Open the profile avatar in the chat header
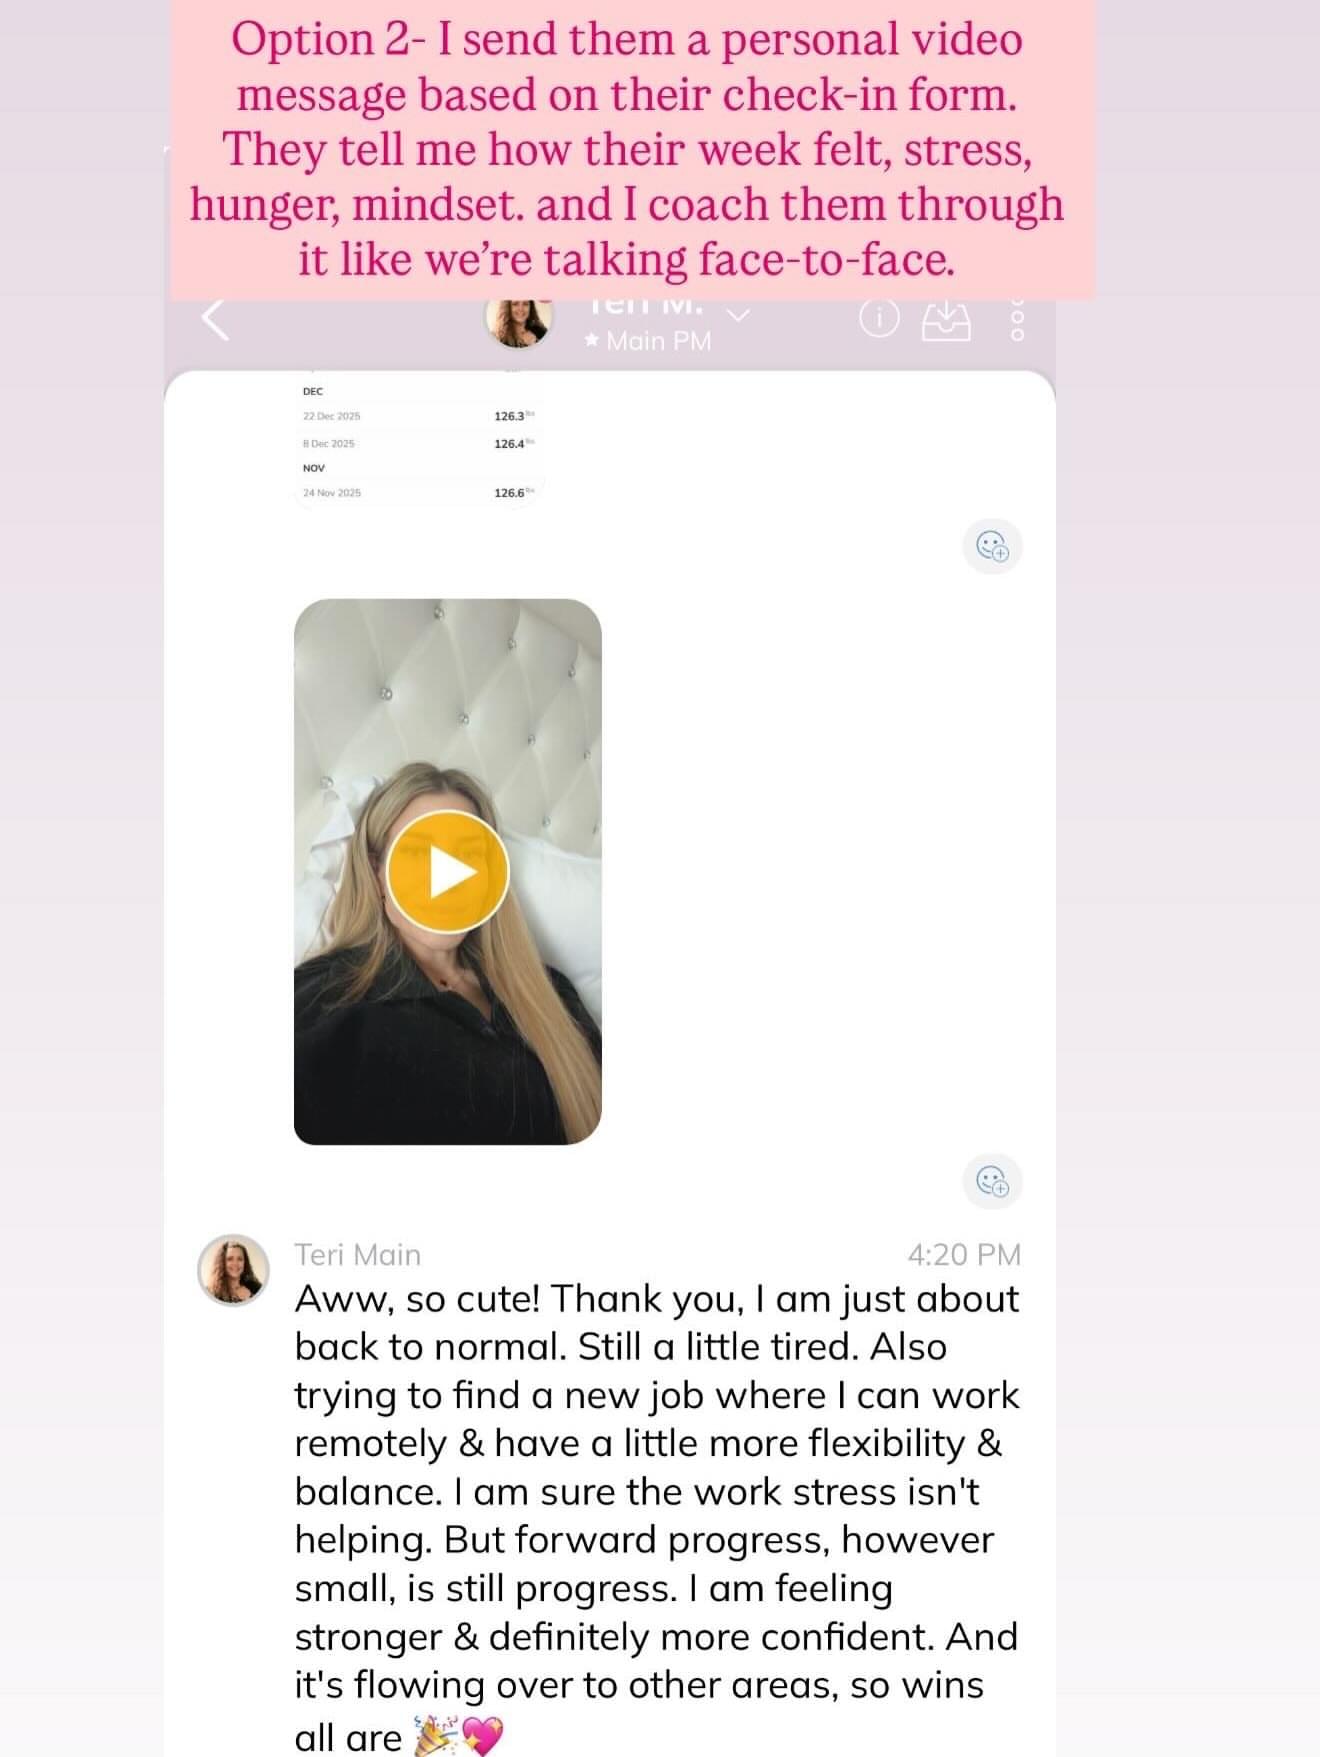 519,318
